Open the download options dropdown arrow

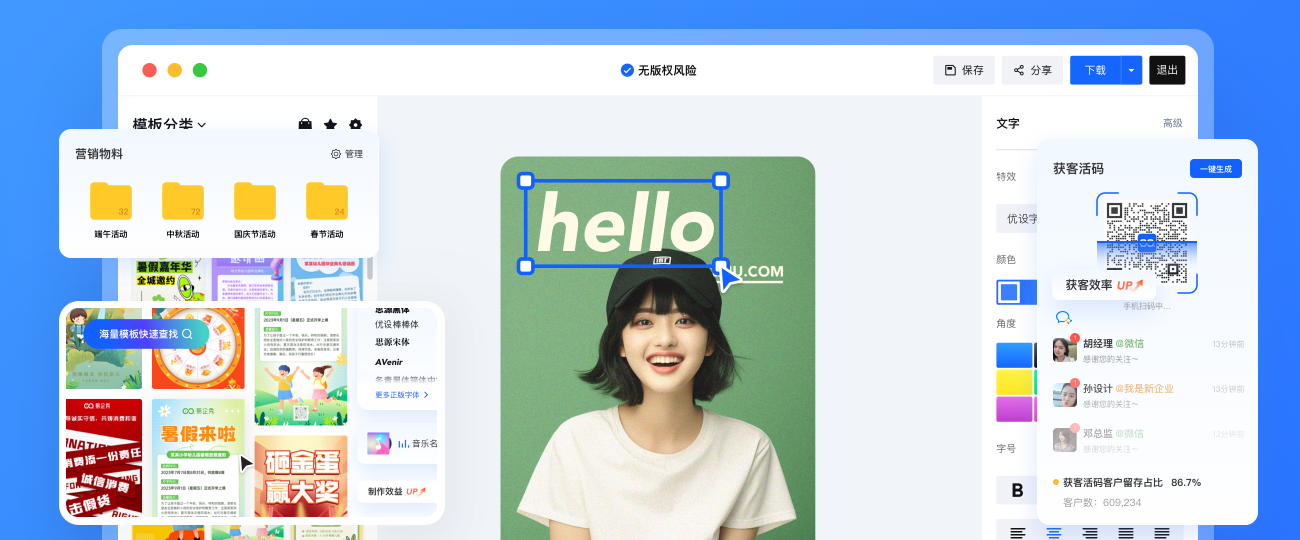tap(1132, 70)
